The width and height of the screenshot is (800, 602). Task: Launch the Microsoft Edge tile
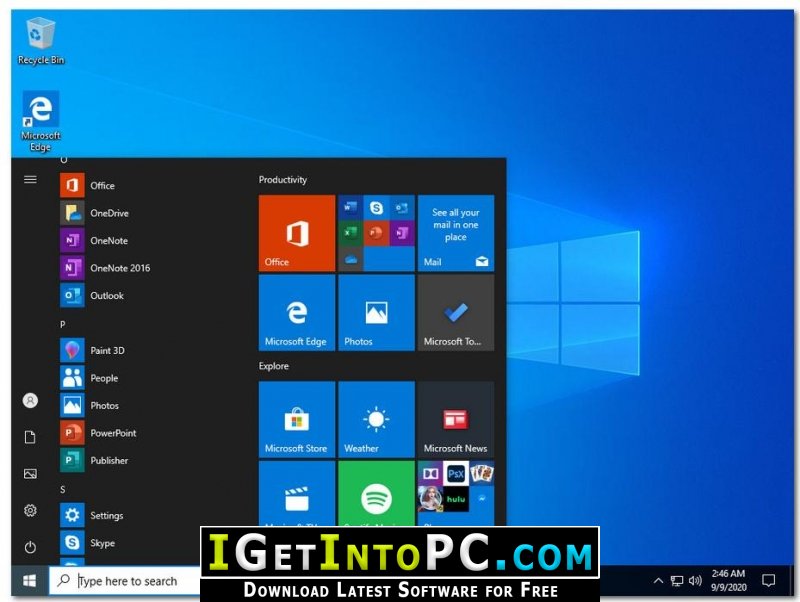click(x=297, y=313)
